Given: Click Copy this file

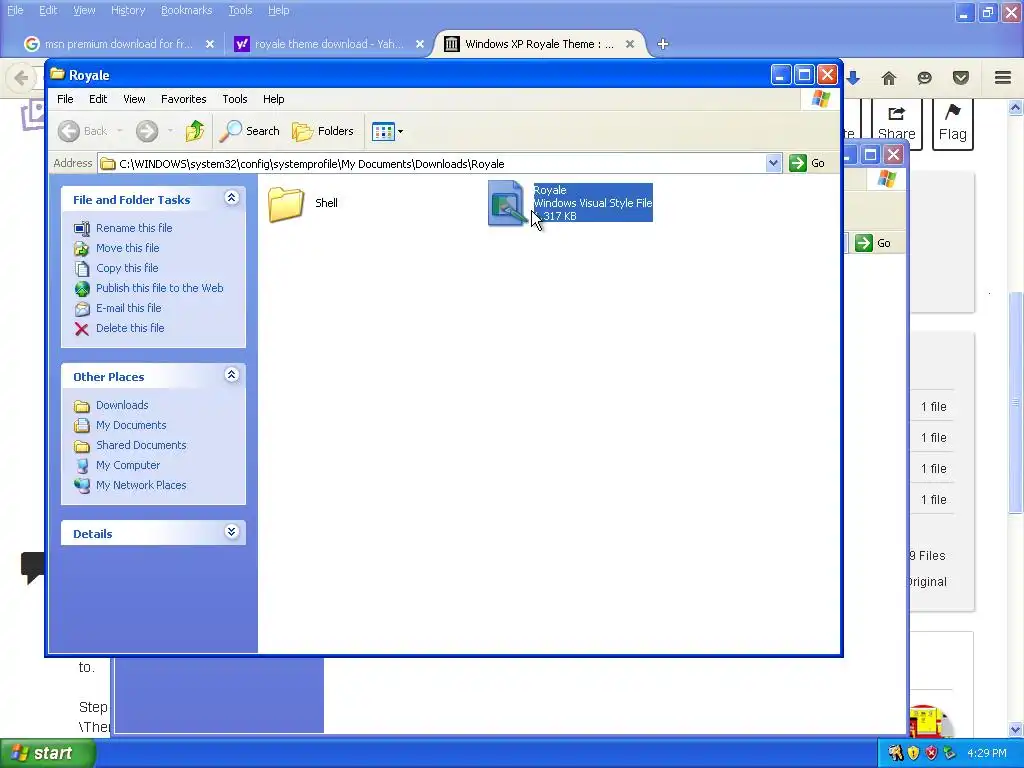Looking at the screenshot, I should pos(127,268).
